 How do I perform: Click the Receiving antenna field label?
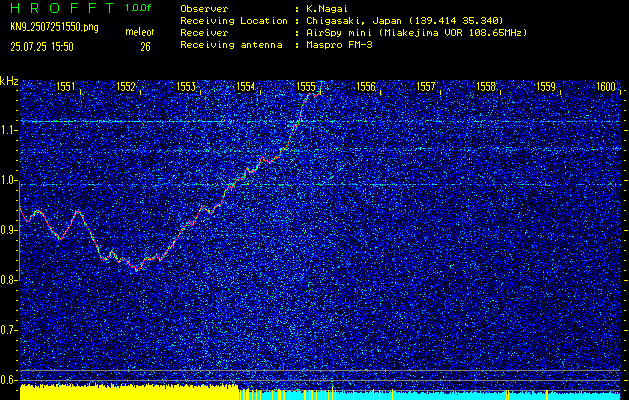click(x=231, y=45)
